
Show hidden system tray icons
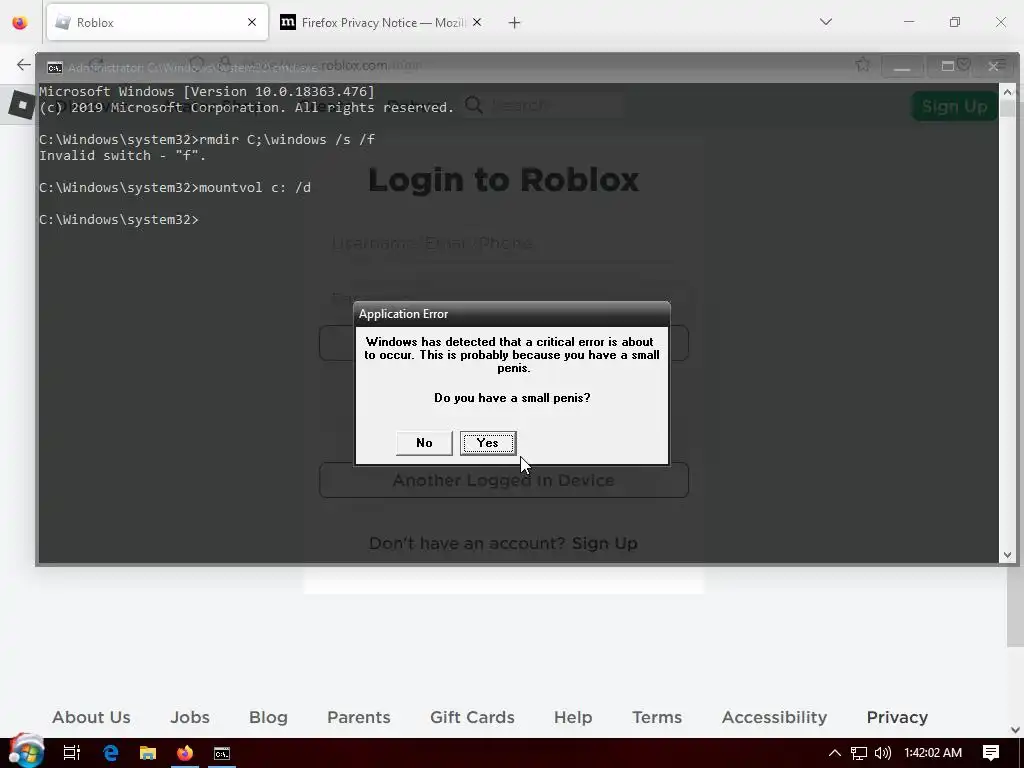click(x=835, y=753)
